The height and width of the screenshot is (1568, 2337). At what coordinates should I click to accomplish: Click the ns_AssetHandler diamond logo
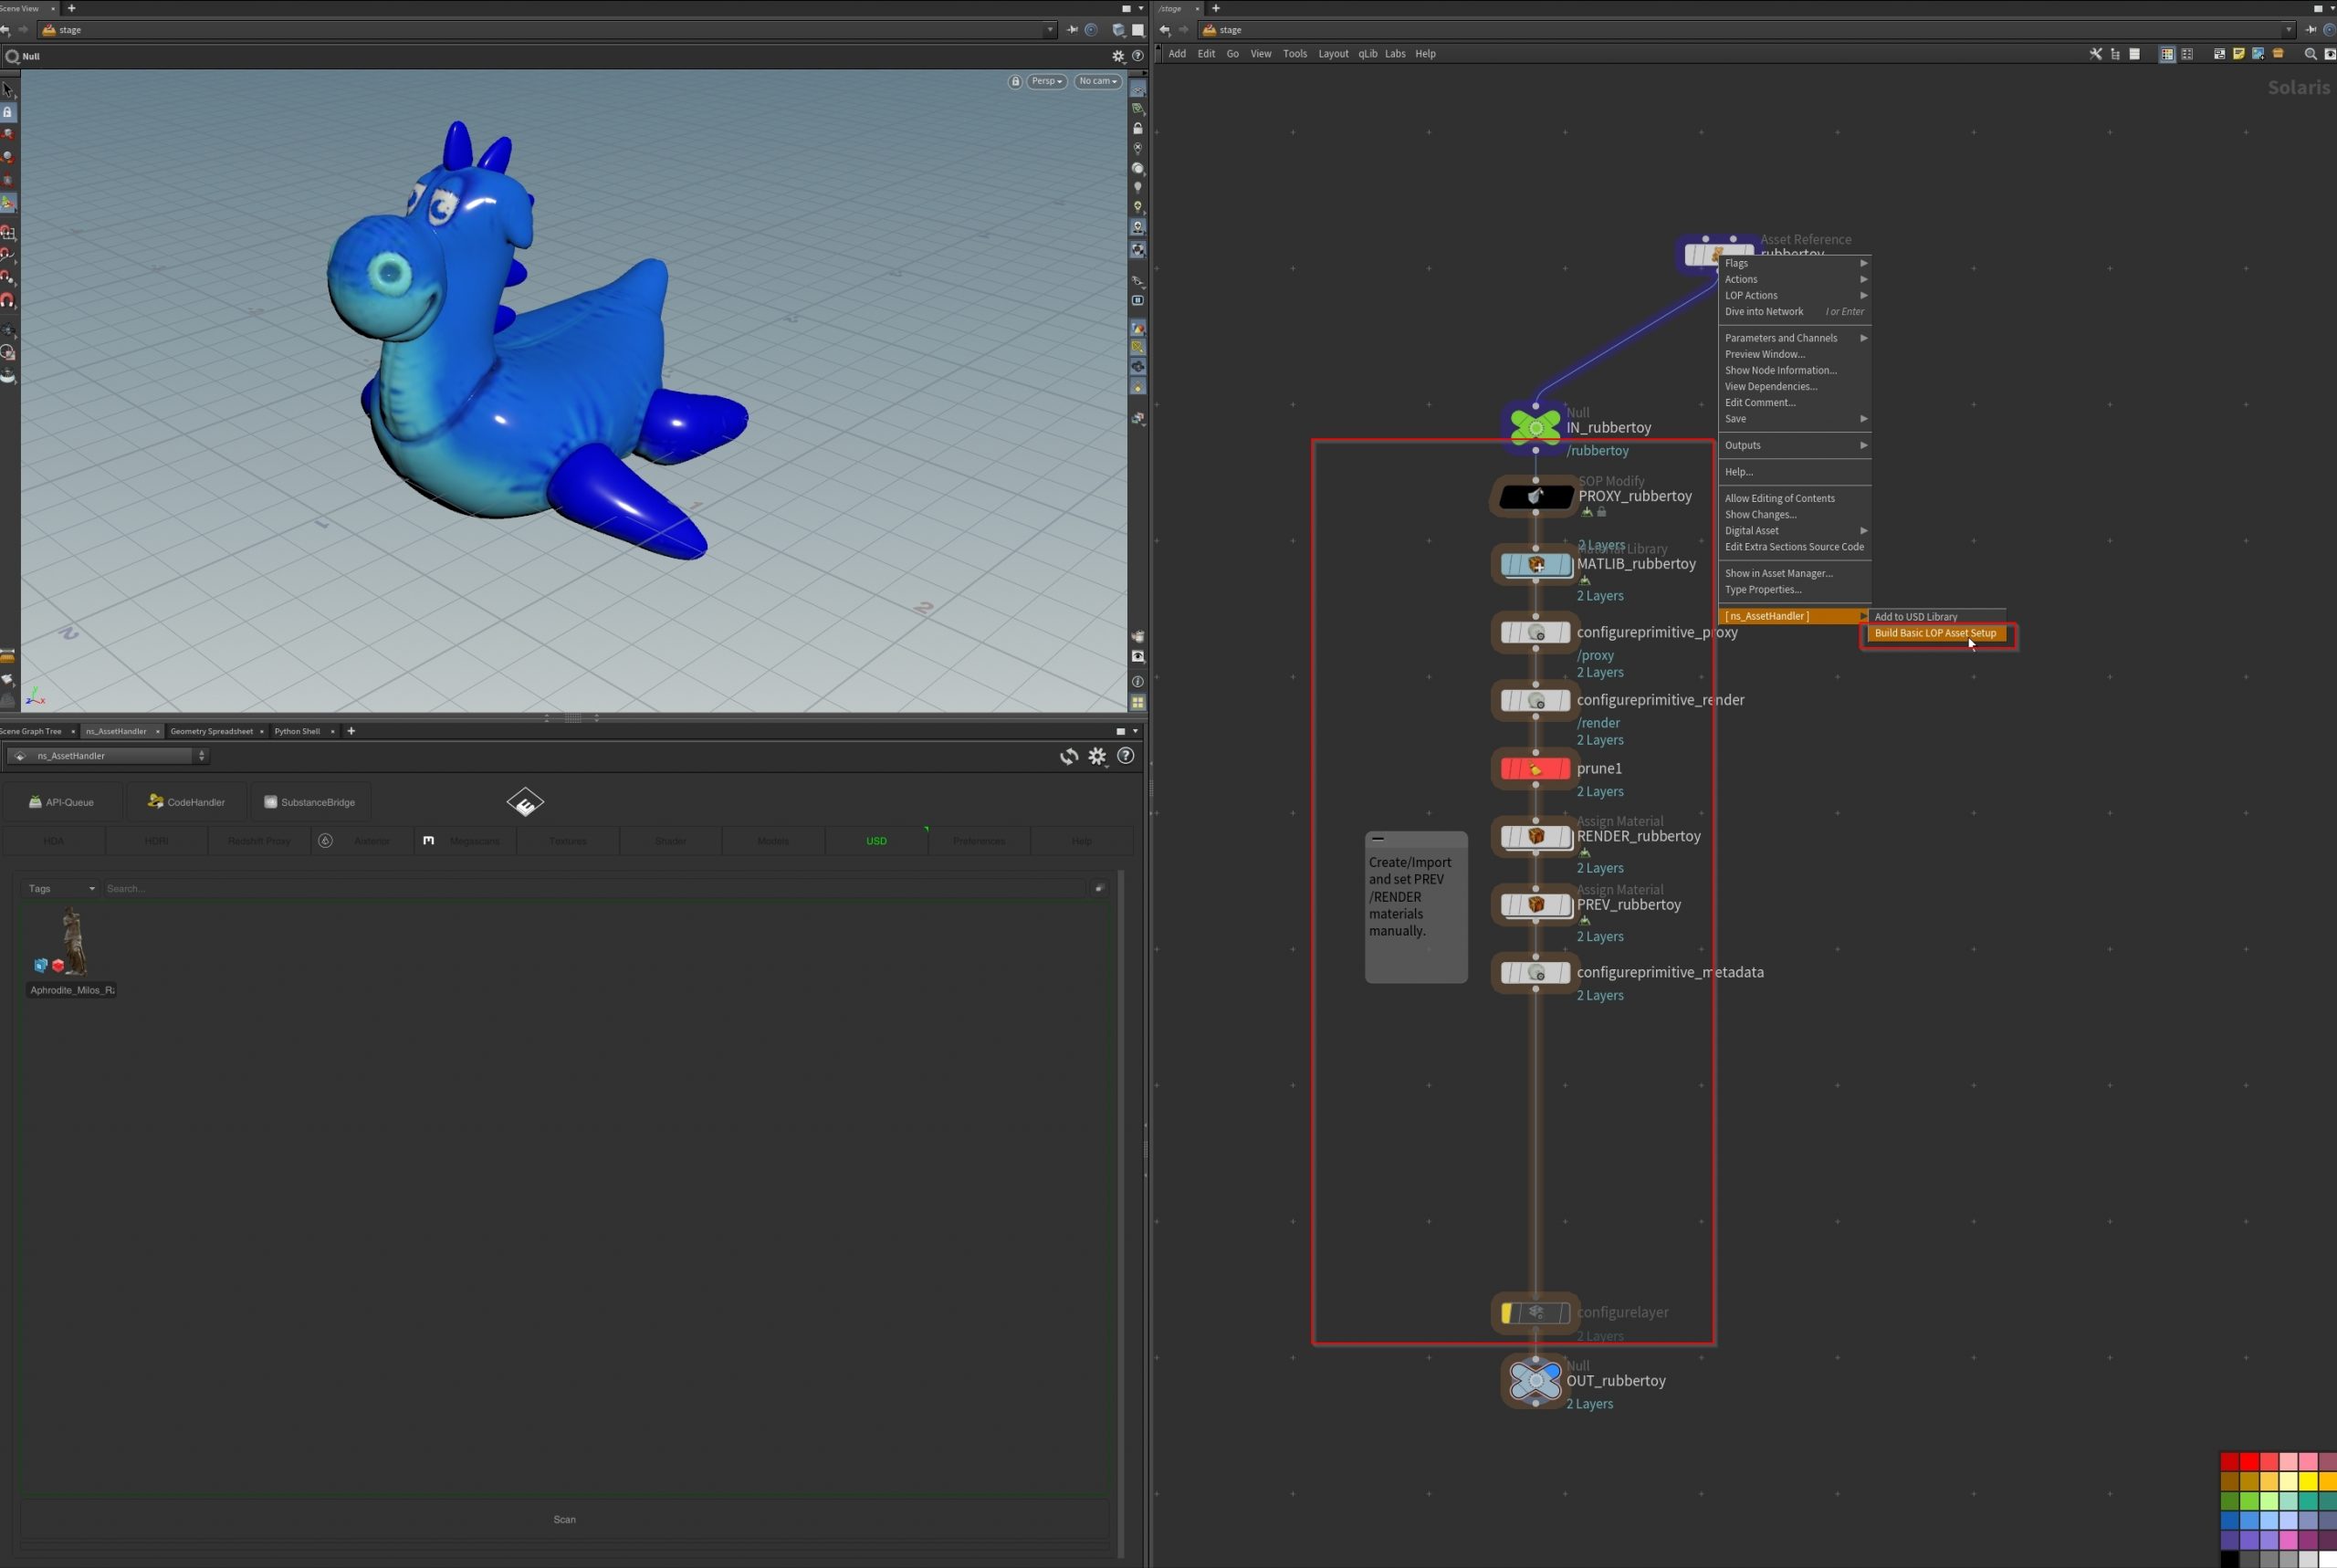pos(525,802)
